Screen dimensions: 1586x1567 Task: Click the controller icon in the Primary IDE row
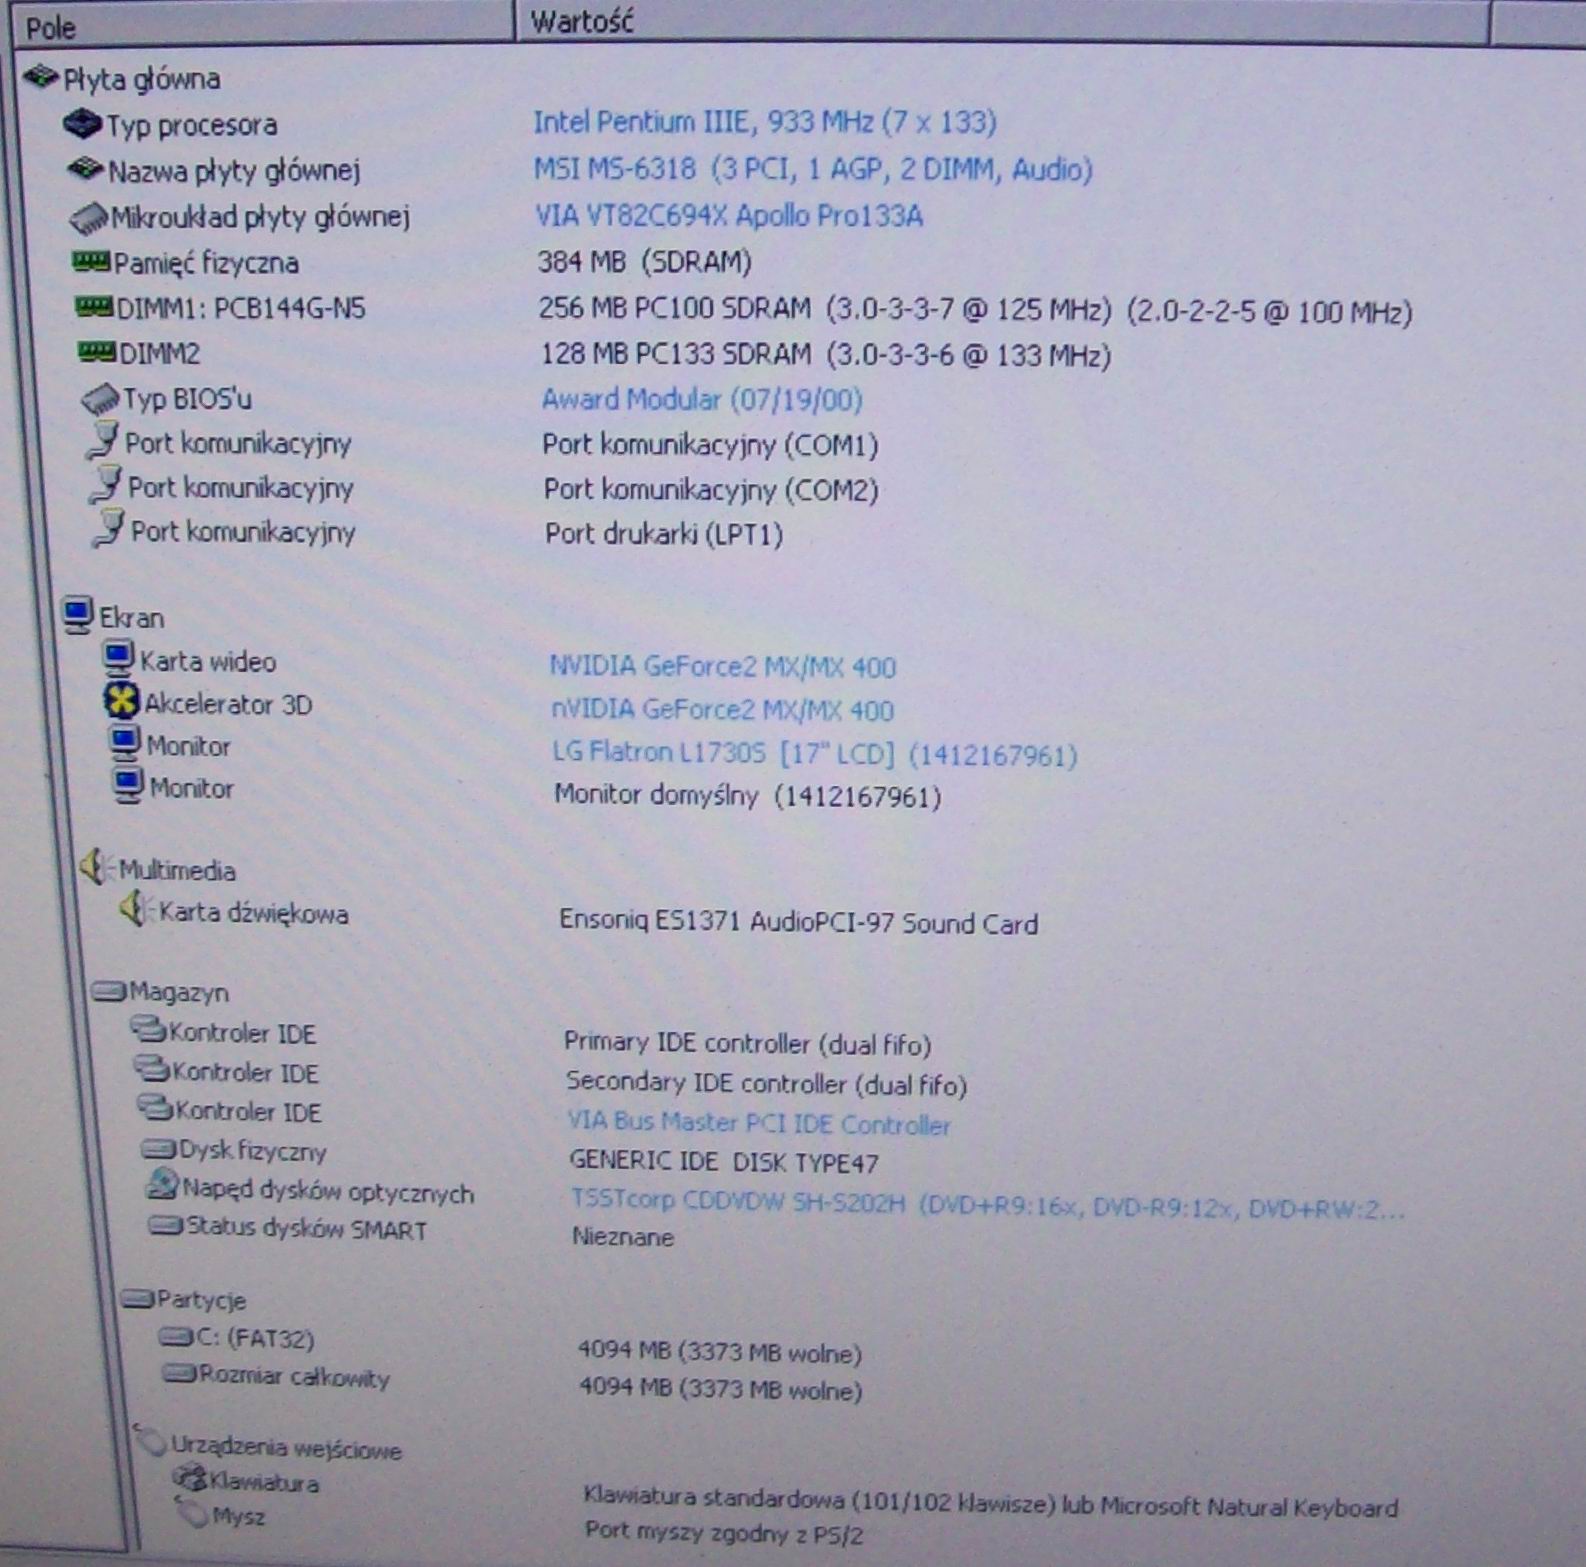point(148,1030)
